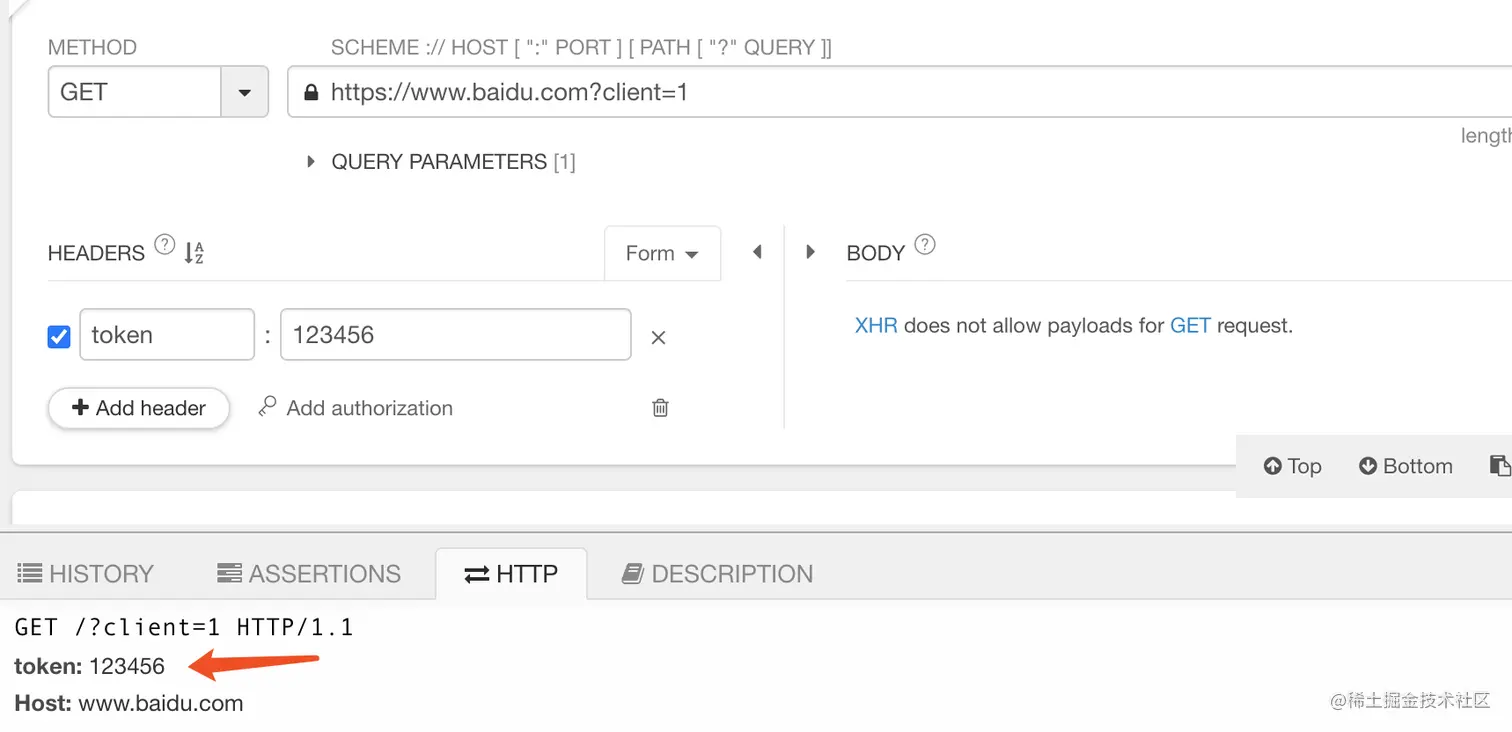Open the GET method dropdown
This screenshot has width=1512, height=732.
point(244,92)
